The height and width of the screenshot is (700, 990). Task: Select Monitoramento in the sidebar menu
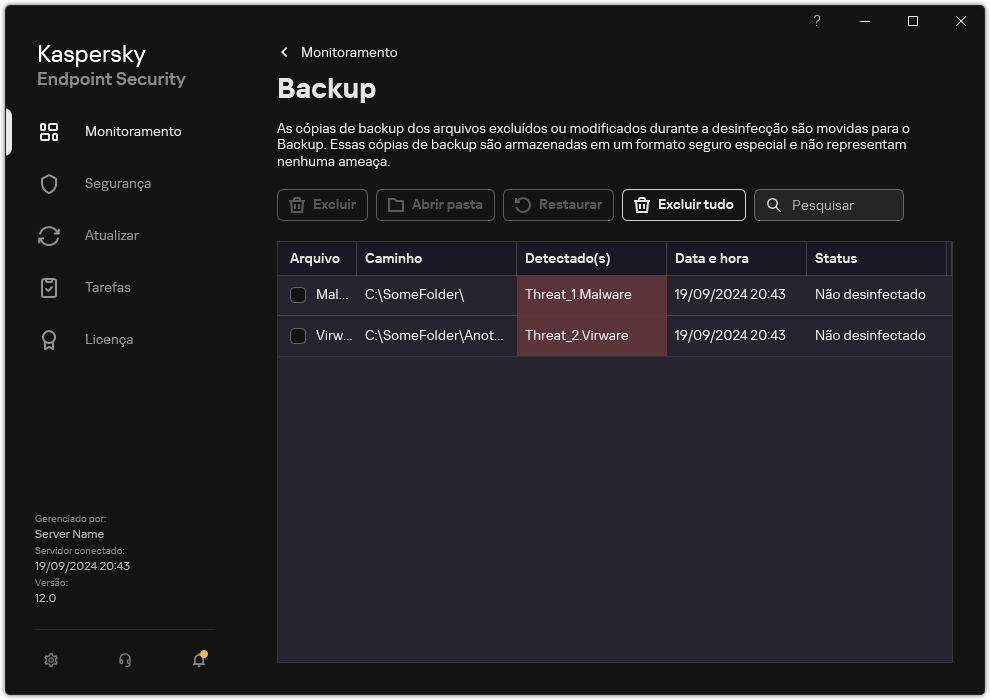pos(134,132)
